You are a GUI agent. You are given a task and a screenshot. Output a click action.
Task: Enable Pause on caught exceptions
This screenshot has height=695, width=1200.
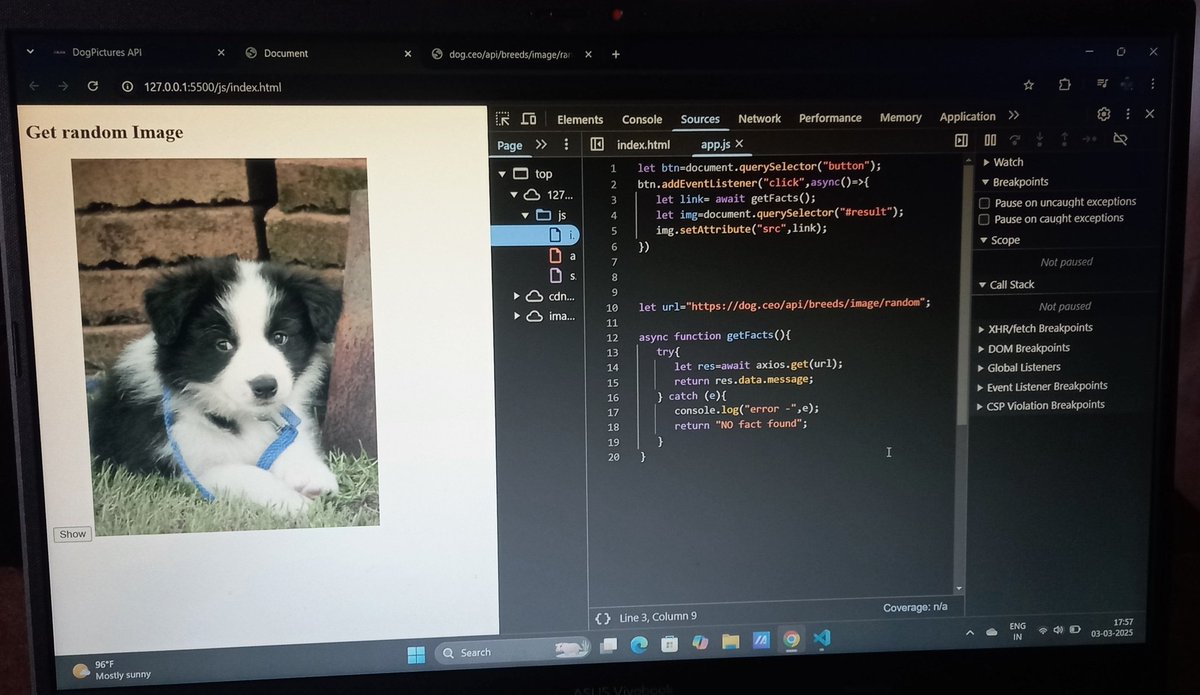pos(984,219)
